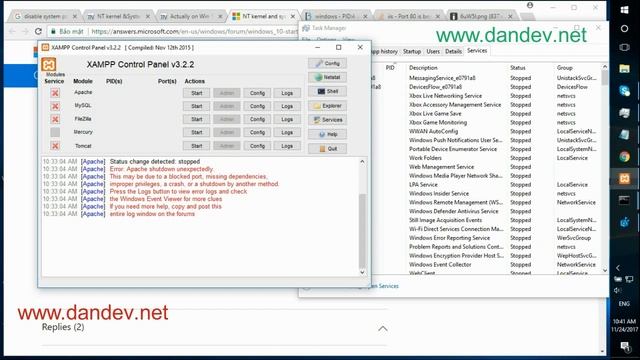This screenshot has width=640, height=360.
Task: Click the XAMPP log down arrow
Action: (x=362, y=272)
